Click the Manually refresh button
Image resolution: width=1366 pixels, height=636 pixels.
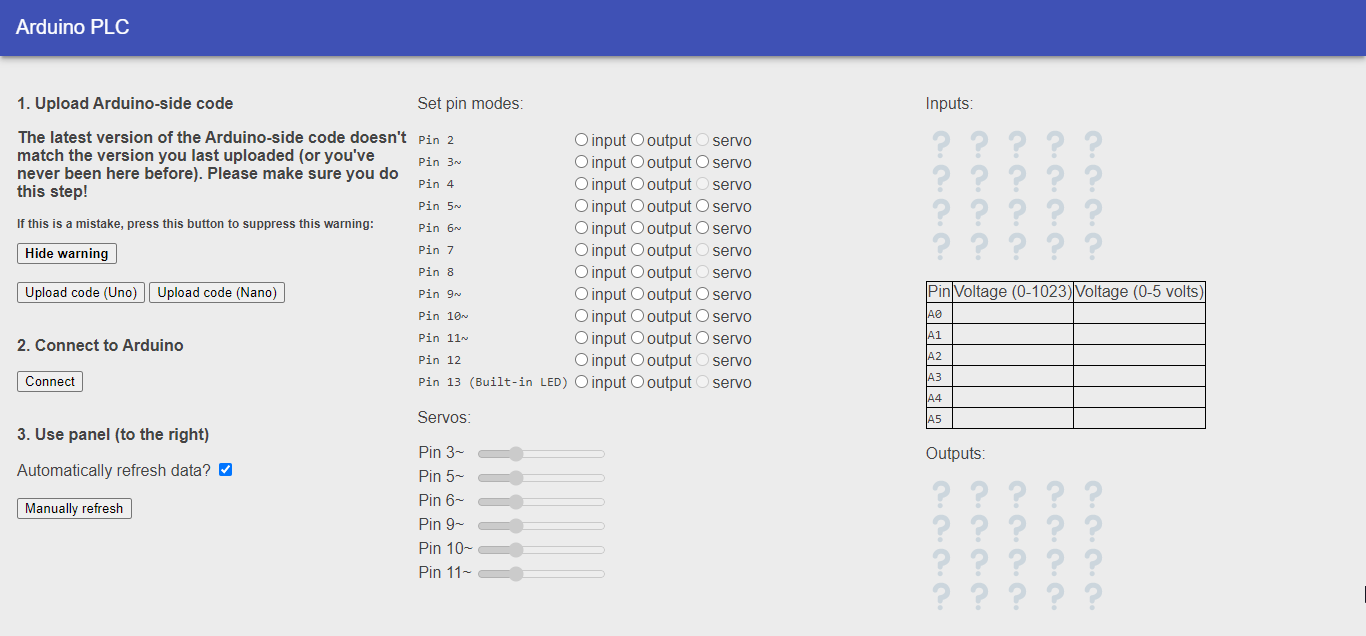[x=74, y=509]
